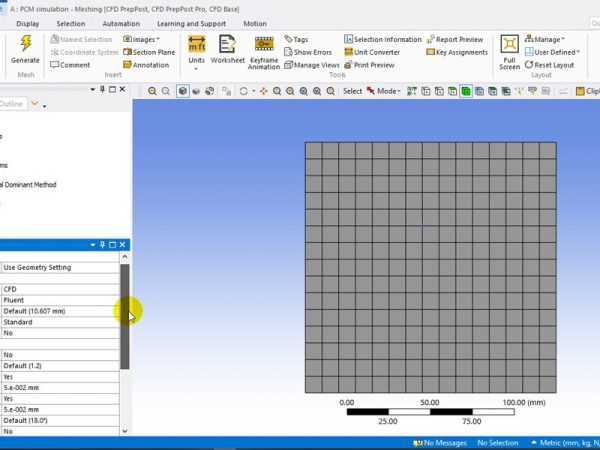Click the Details panel scrollbar thumb

tap(125, 316)
